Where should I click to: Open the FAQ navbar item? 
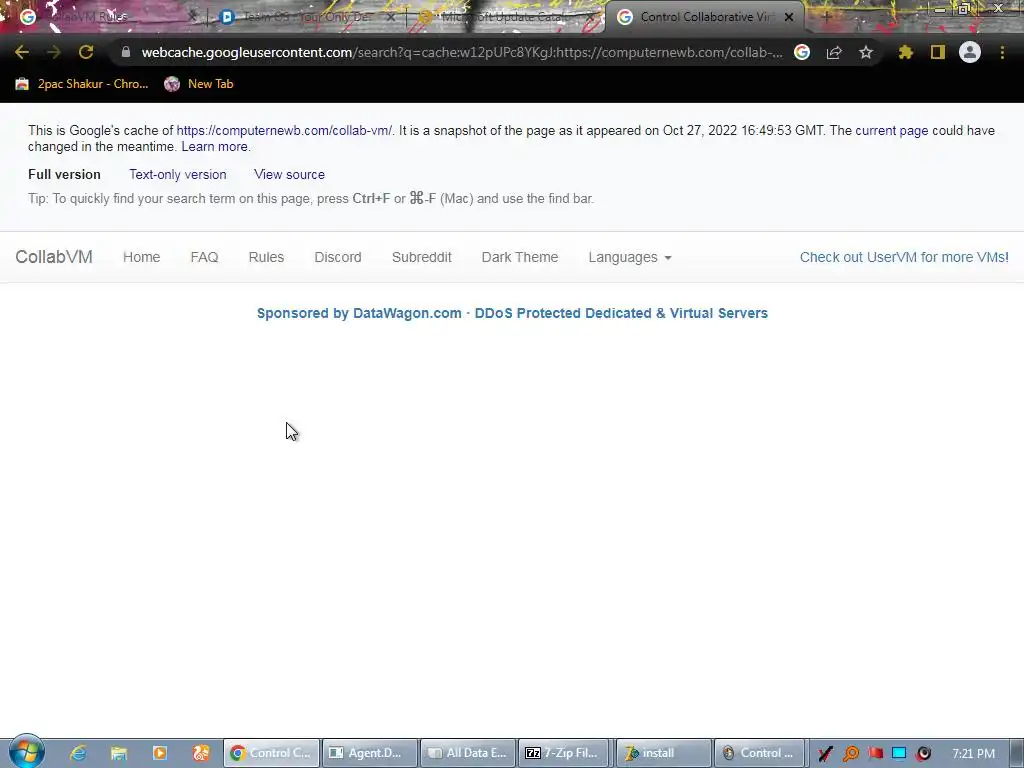click(x=204, y=257)
